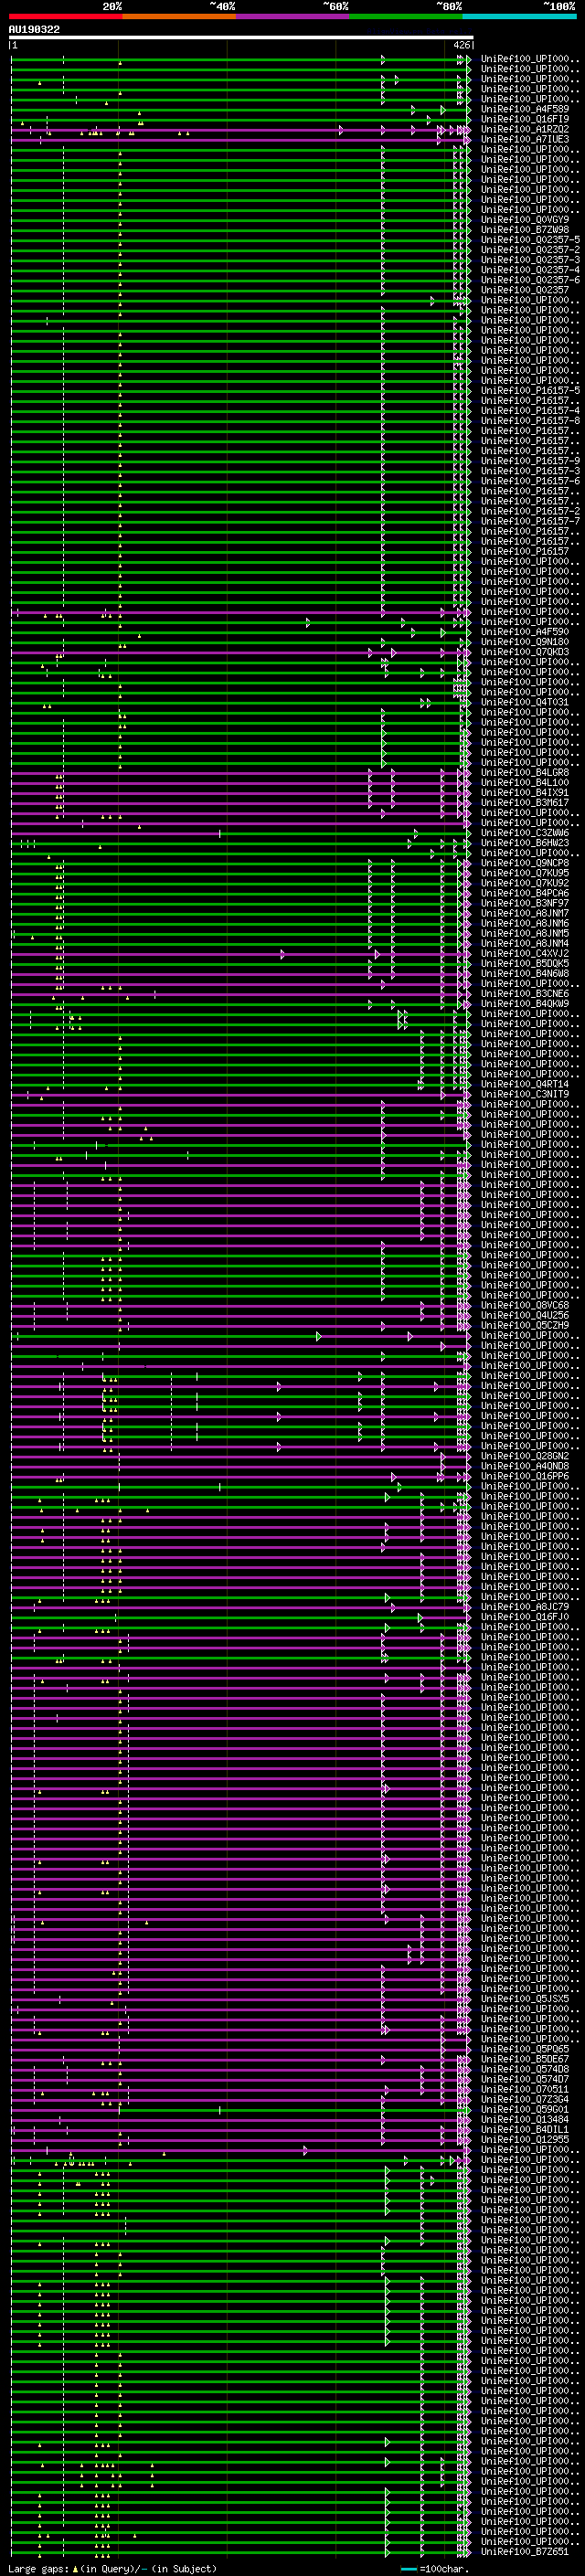Image resolution: width=585 pixels, height=2576 pixels.
Task: Click the white query sequence bar
Action: coord(241,38)
